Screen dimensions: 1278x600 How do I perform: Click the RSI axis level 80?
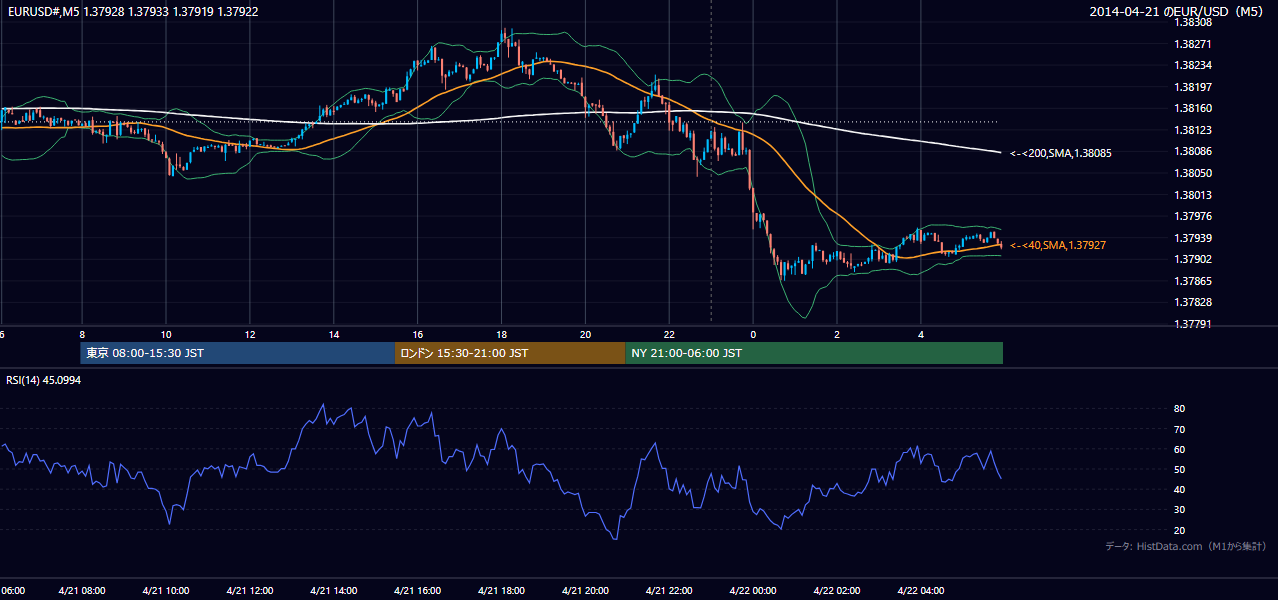click(x=1179, y=409)
